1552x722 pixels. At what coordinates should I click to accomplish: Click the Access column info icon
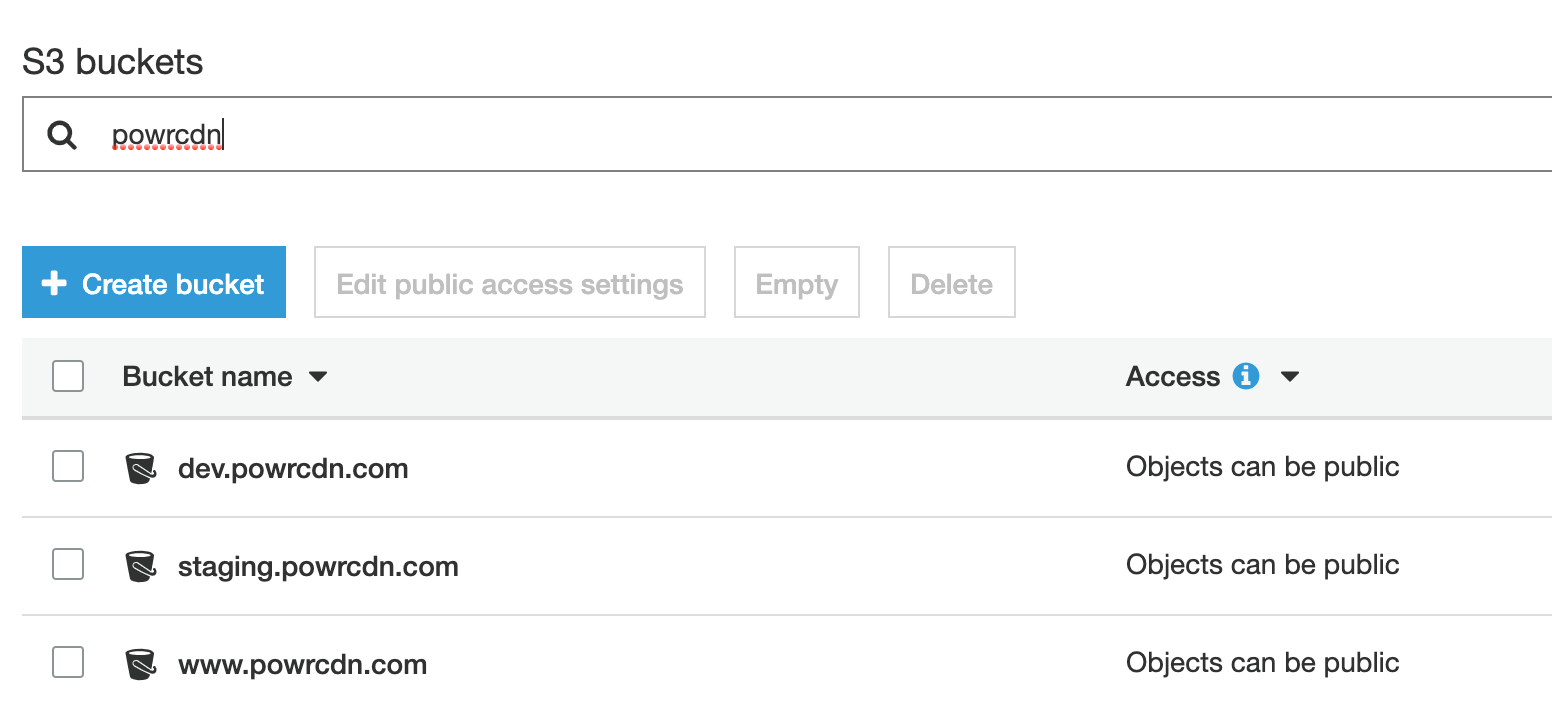1246,377
